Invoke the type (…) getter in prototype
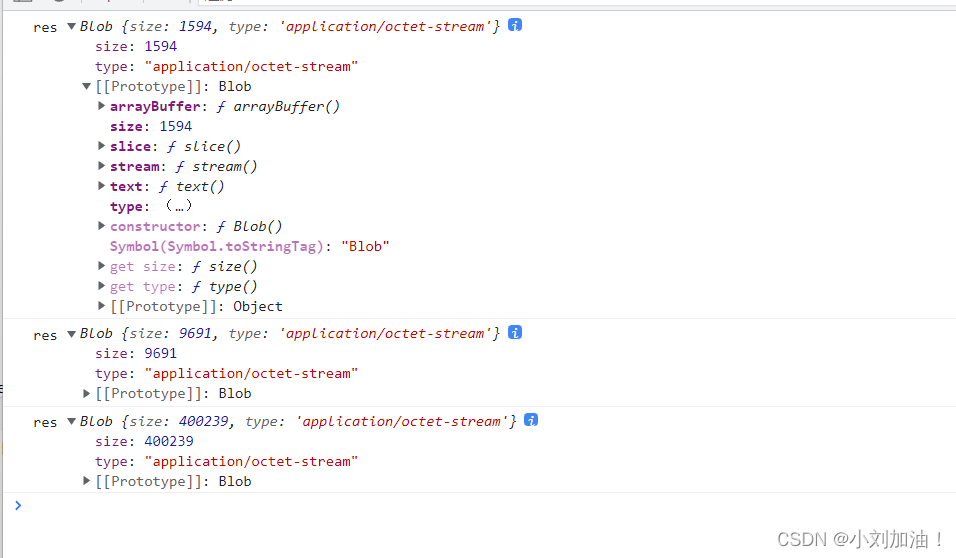This screenshot has width=956, height=558. [x=179, y=206]
